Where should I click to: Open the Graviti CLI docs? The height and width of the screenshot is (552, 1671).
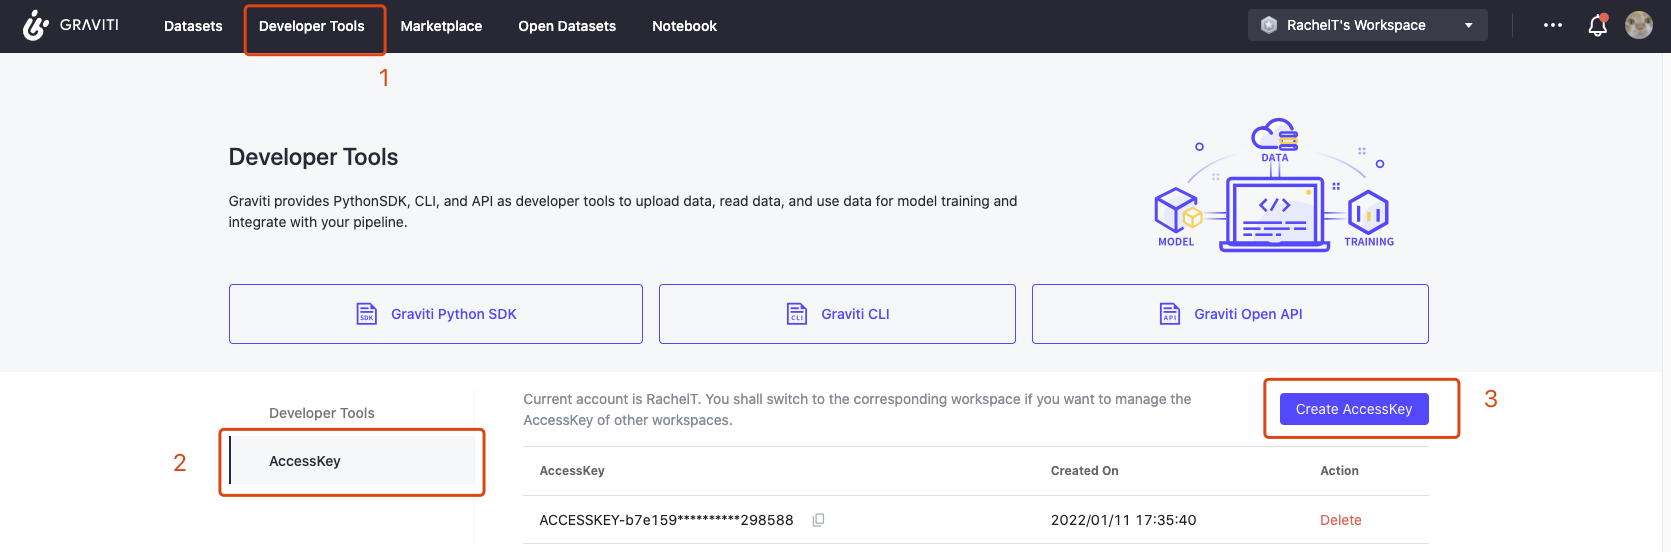pyautogui.click(x=837, y=314)
